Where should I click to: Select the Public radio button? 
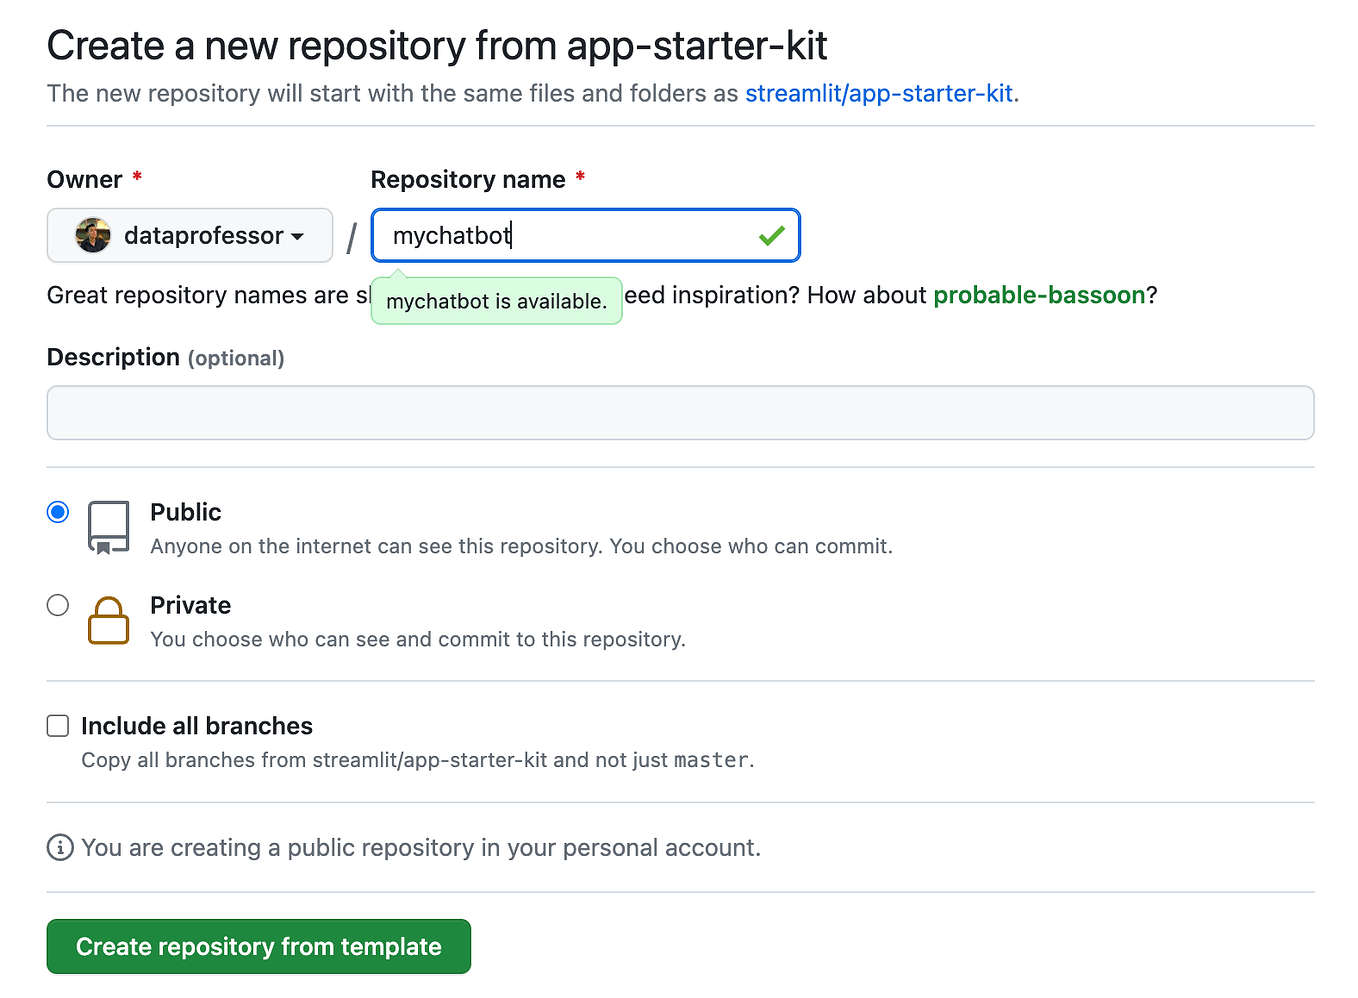tap(58, 512)
